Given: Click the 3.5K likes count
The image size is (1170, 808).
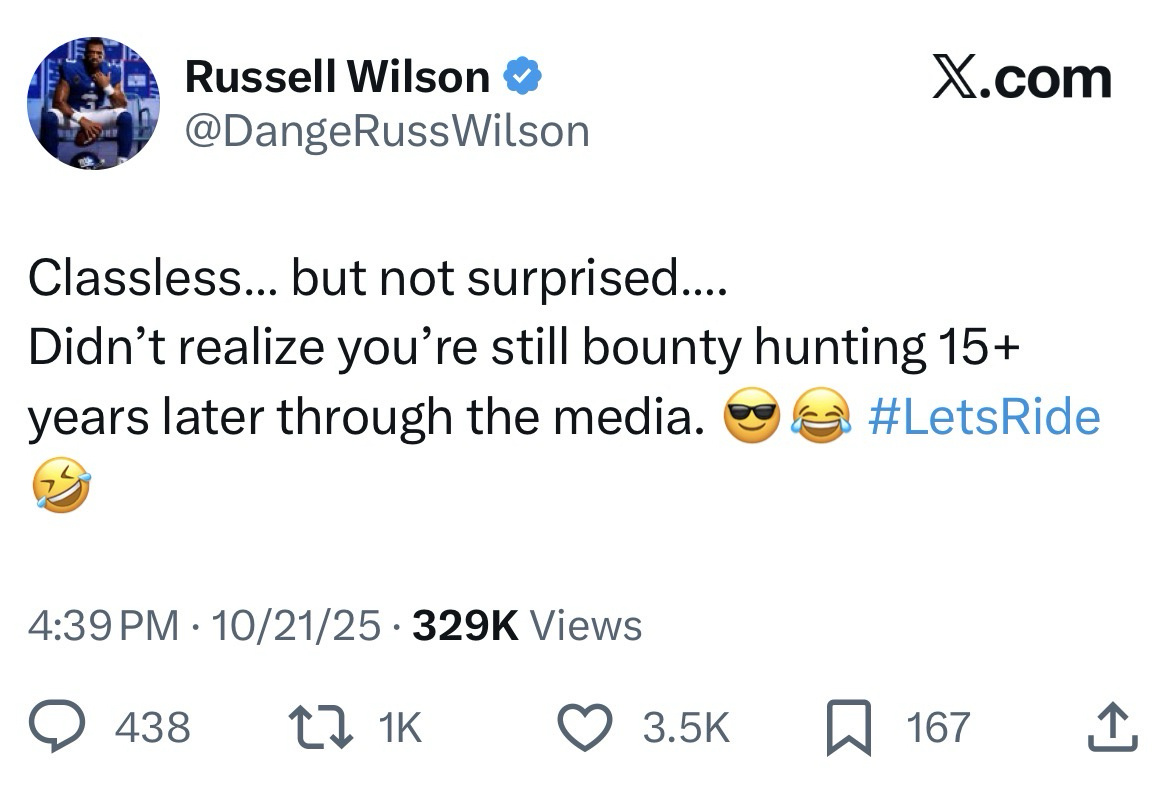Looking at the screenshot, I should click(686, 728).
